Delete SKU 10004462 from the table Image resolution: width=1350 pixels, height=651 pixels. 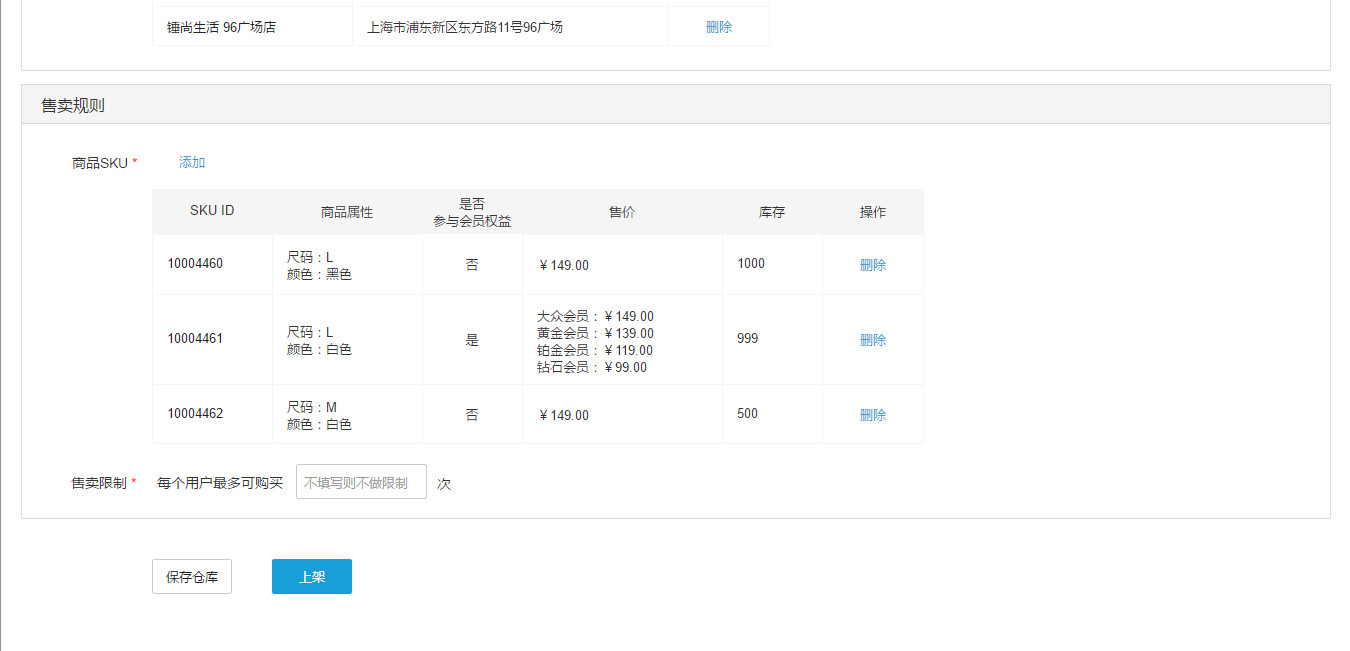coord(873,414)
